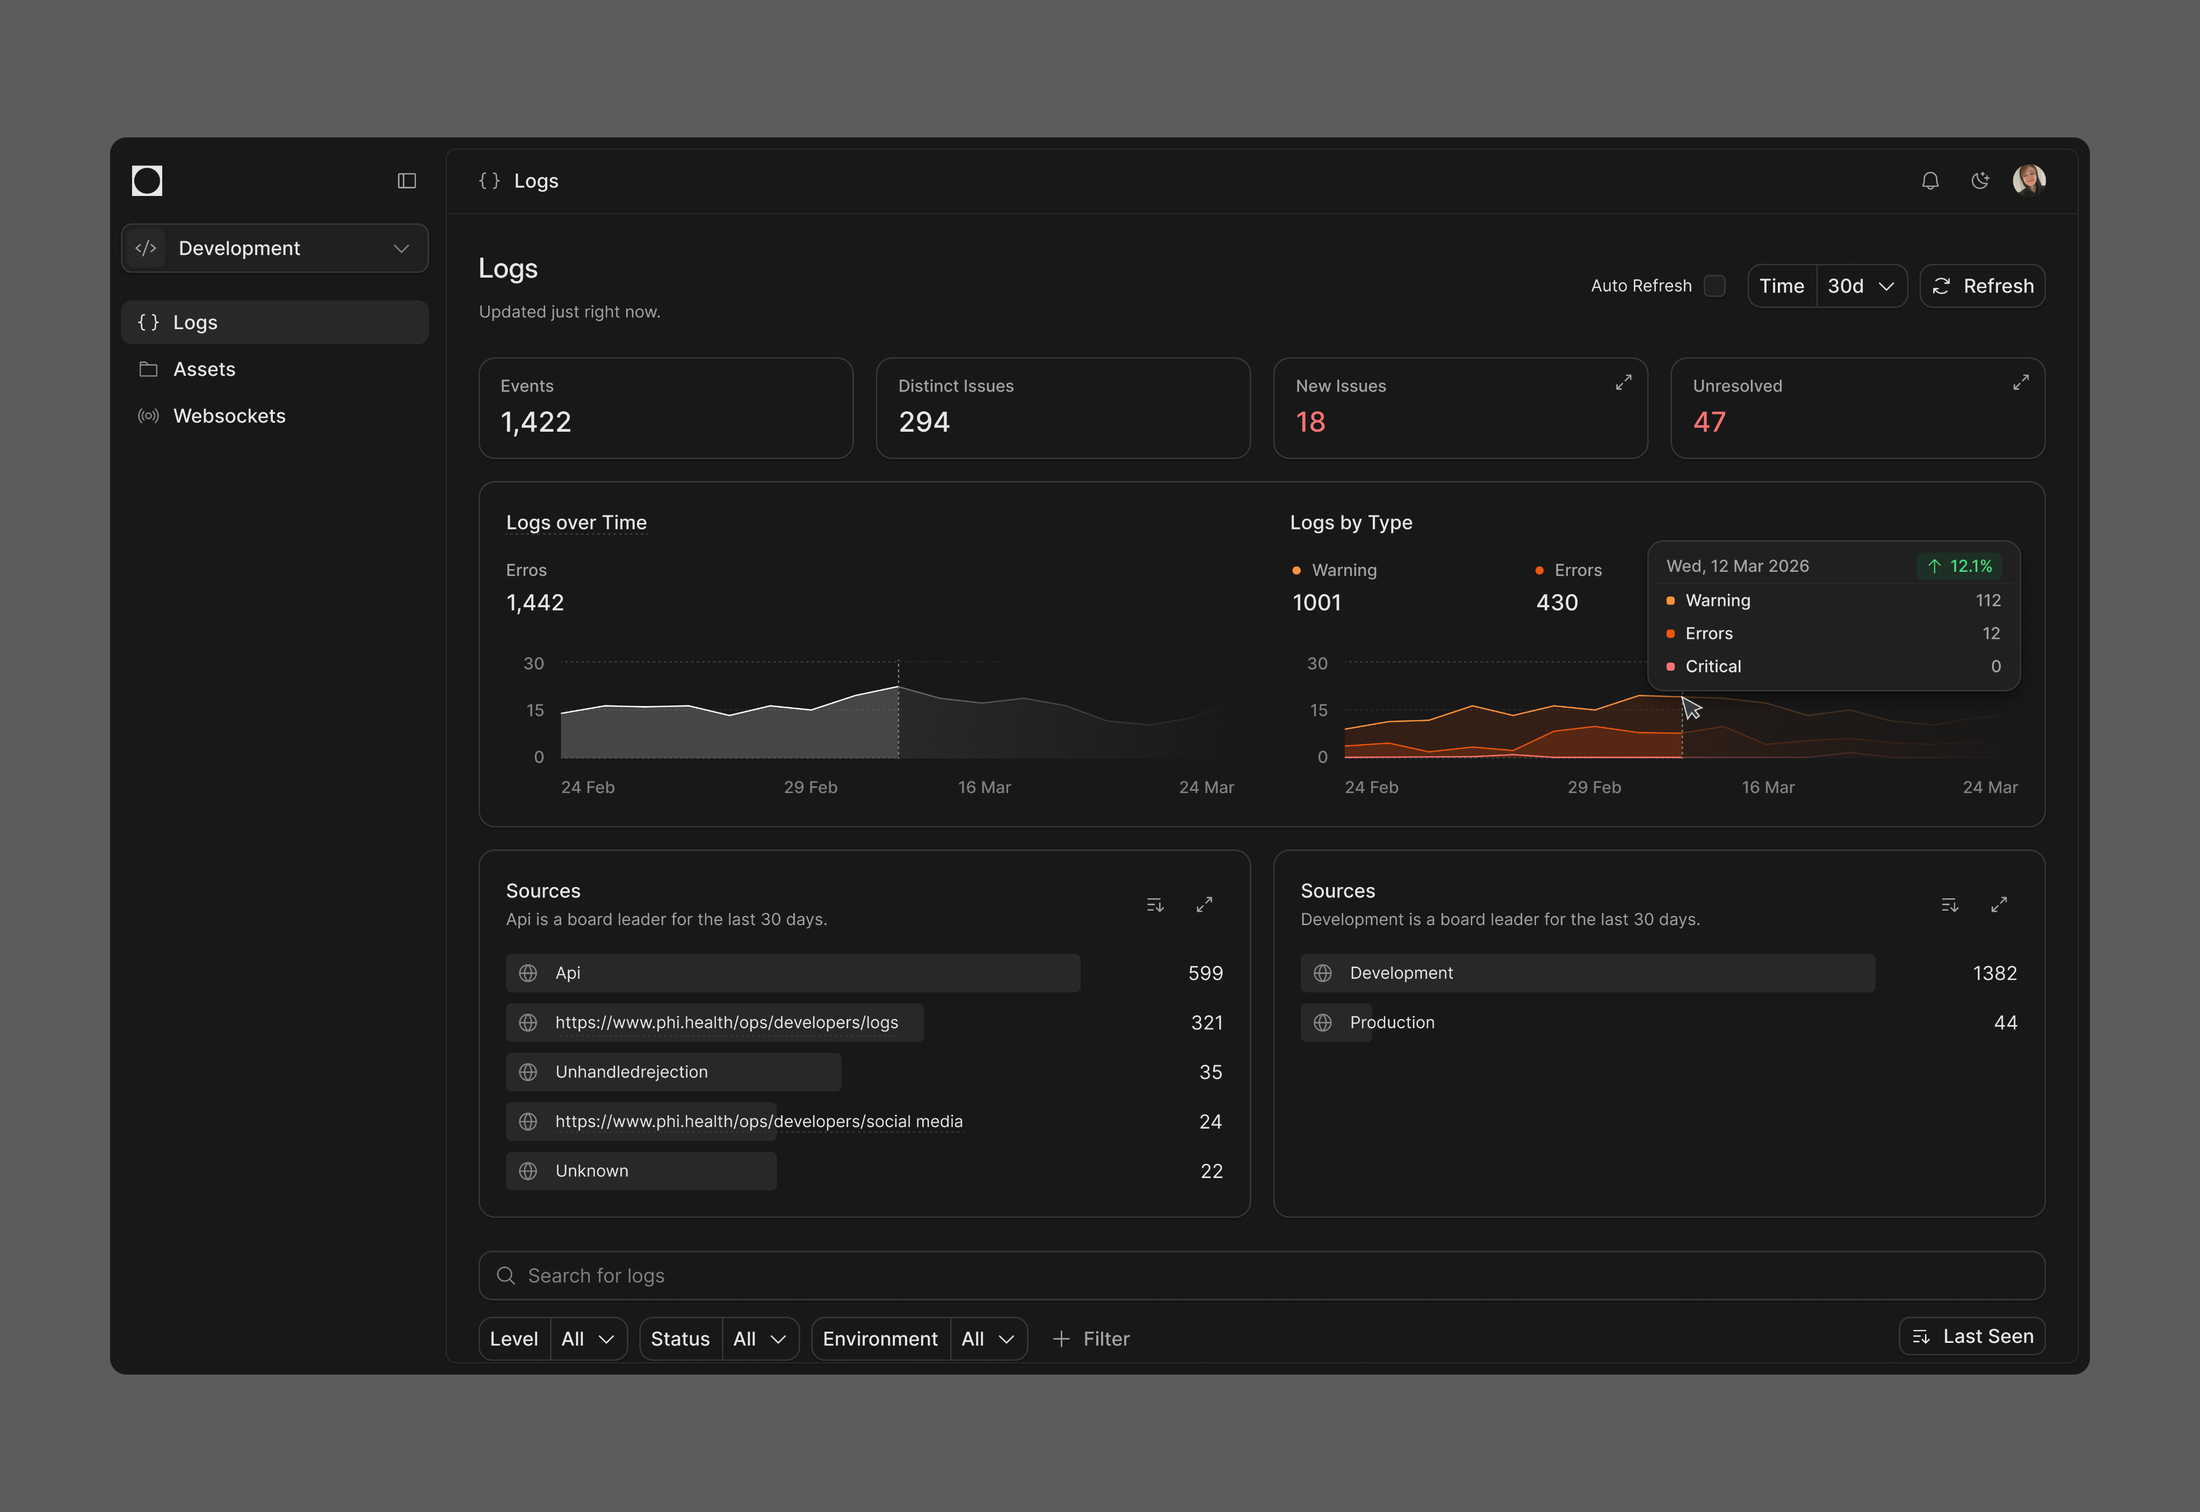
Task: Open the Environment All dropdown
Action: (x=988, y=1339)
